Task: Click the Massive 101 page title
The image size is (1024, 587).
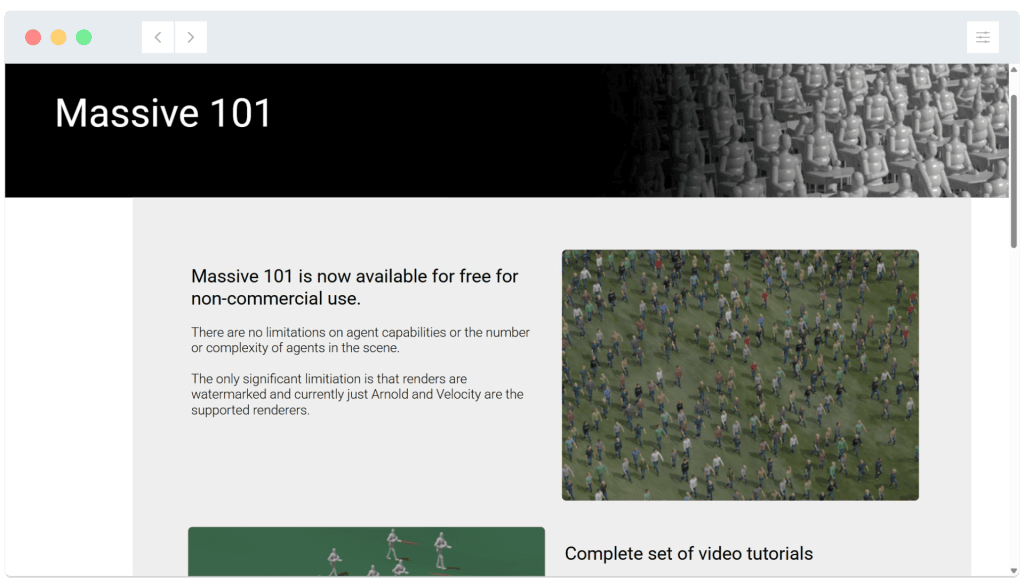Action: coord(163,113)
